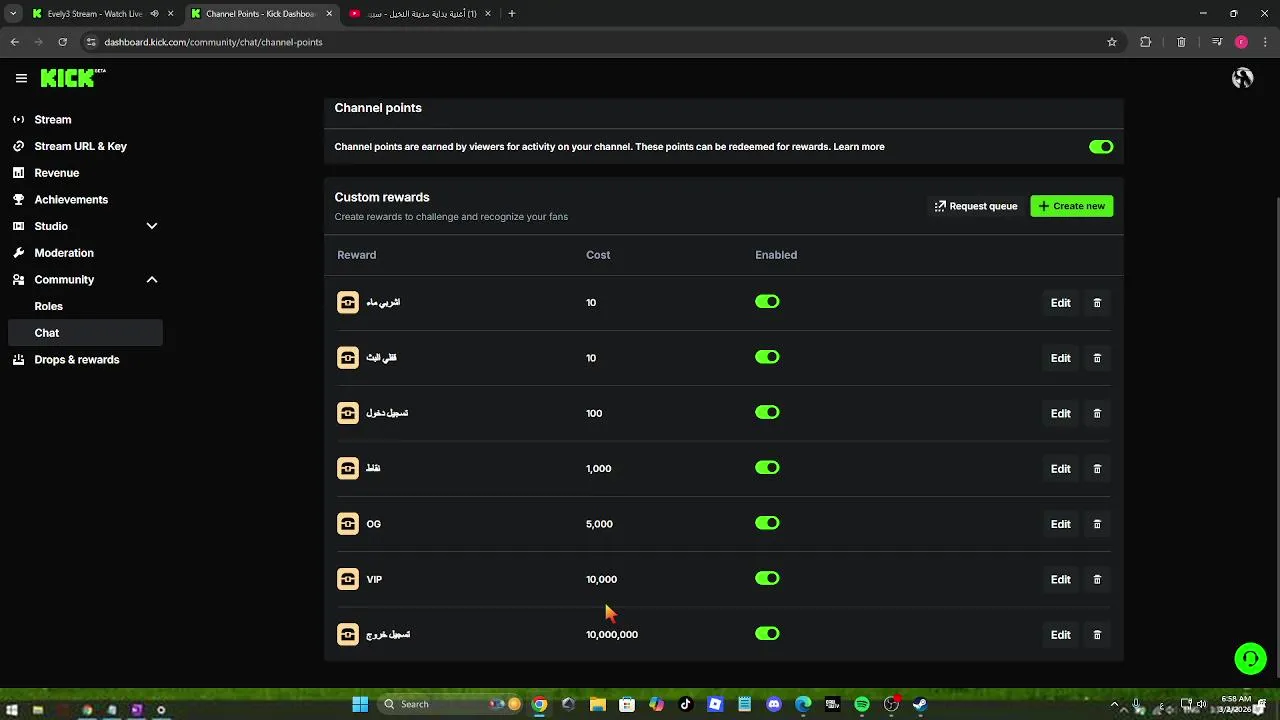The image size is (1280, 720).
Task: Disable the VIP reward toggle
Action: click(x=767, y=578)
